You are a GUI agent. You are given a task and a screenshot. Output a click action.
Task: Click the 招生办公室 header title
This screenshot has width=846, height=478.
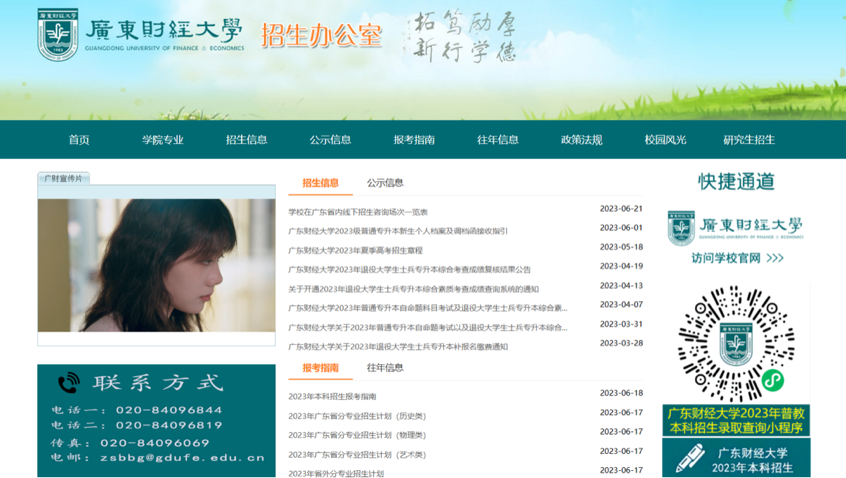click(x=322, y=36)
